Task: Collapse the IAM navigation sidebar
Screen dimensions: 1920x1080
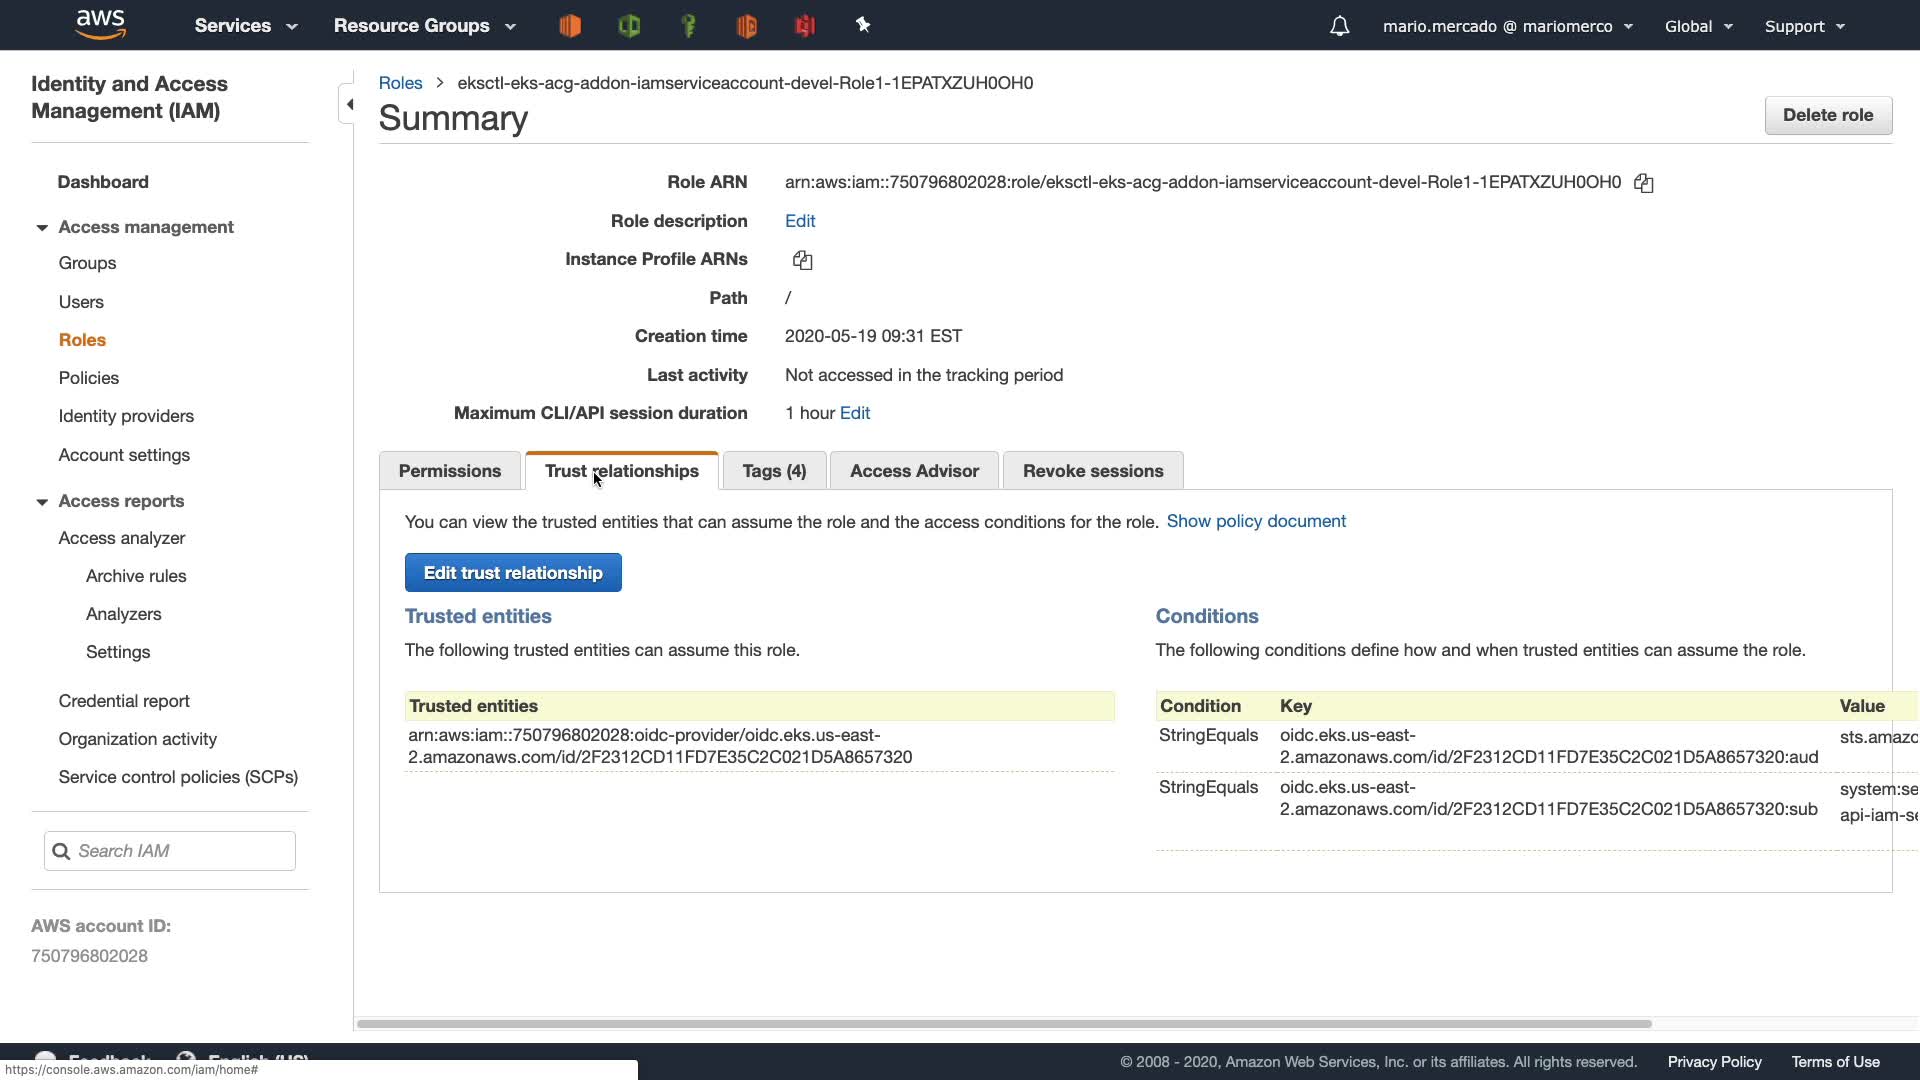Action: [x=348, y=104]
